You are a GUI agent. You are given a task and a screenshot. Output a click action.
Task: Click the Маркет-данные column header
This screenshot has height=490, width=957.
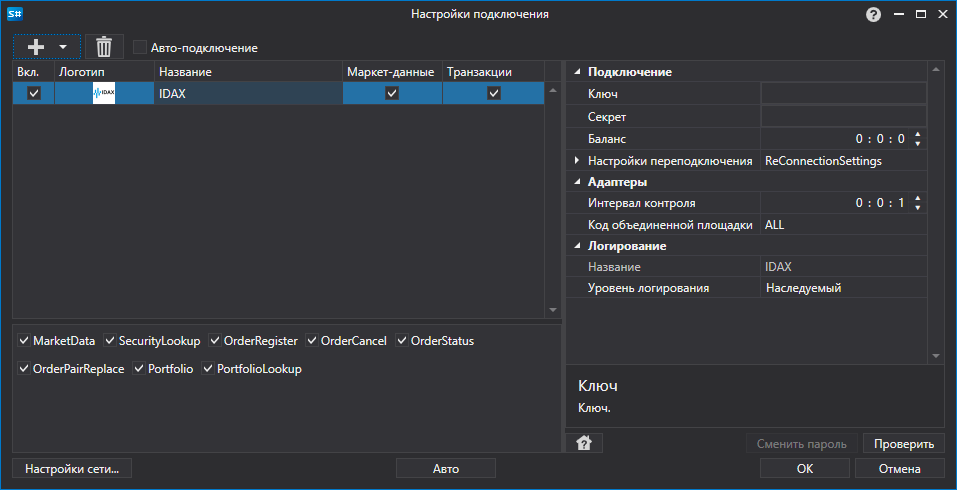pyautogui.click(x=392, y=72)
